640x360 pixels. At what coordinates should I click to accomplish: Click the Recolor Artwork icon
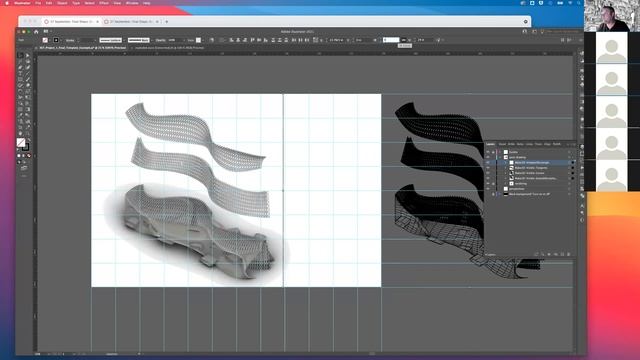tap(212, 40)
